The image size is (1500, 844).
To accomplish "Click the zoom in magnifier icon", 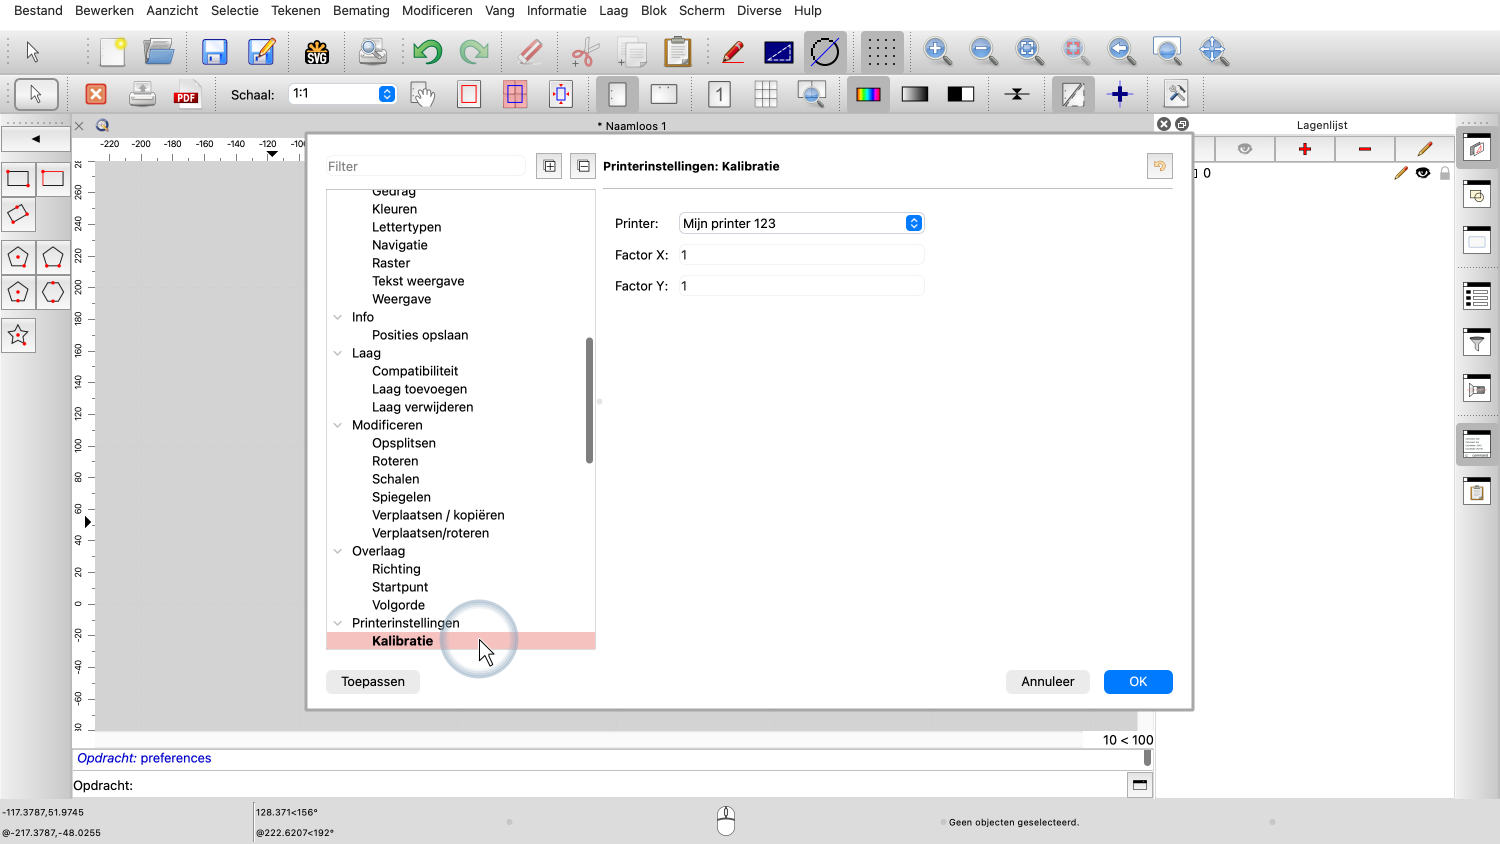I will click(937, 51).
